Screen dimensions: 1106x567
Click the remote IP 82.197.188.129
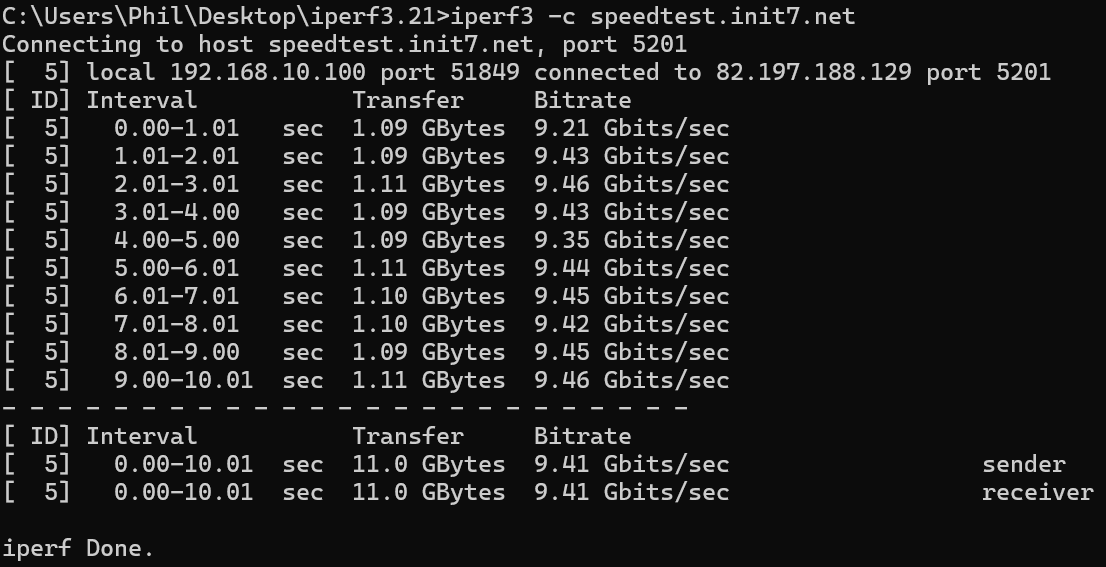pos(813,72)
